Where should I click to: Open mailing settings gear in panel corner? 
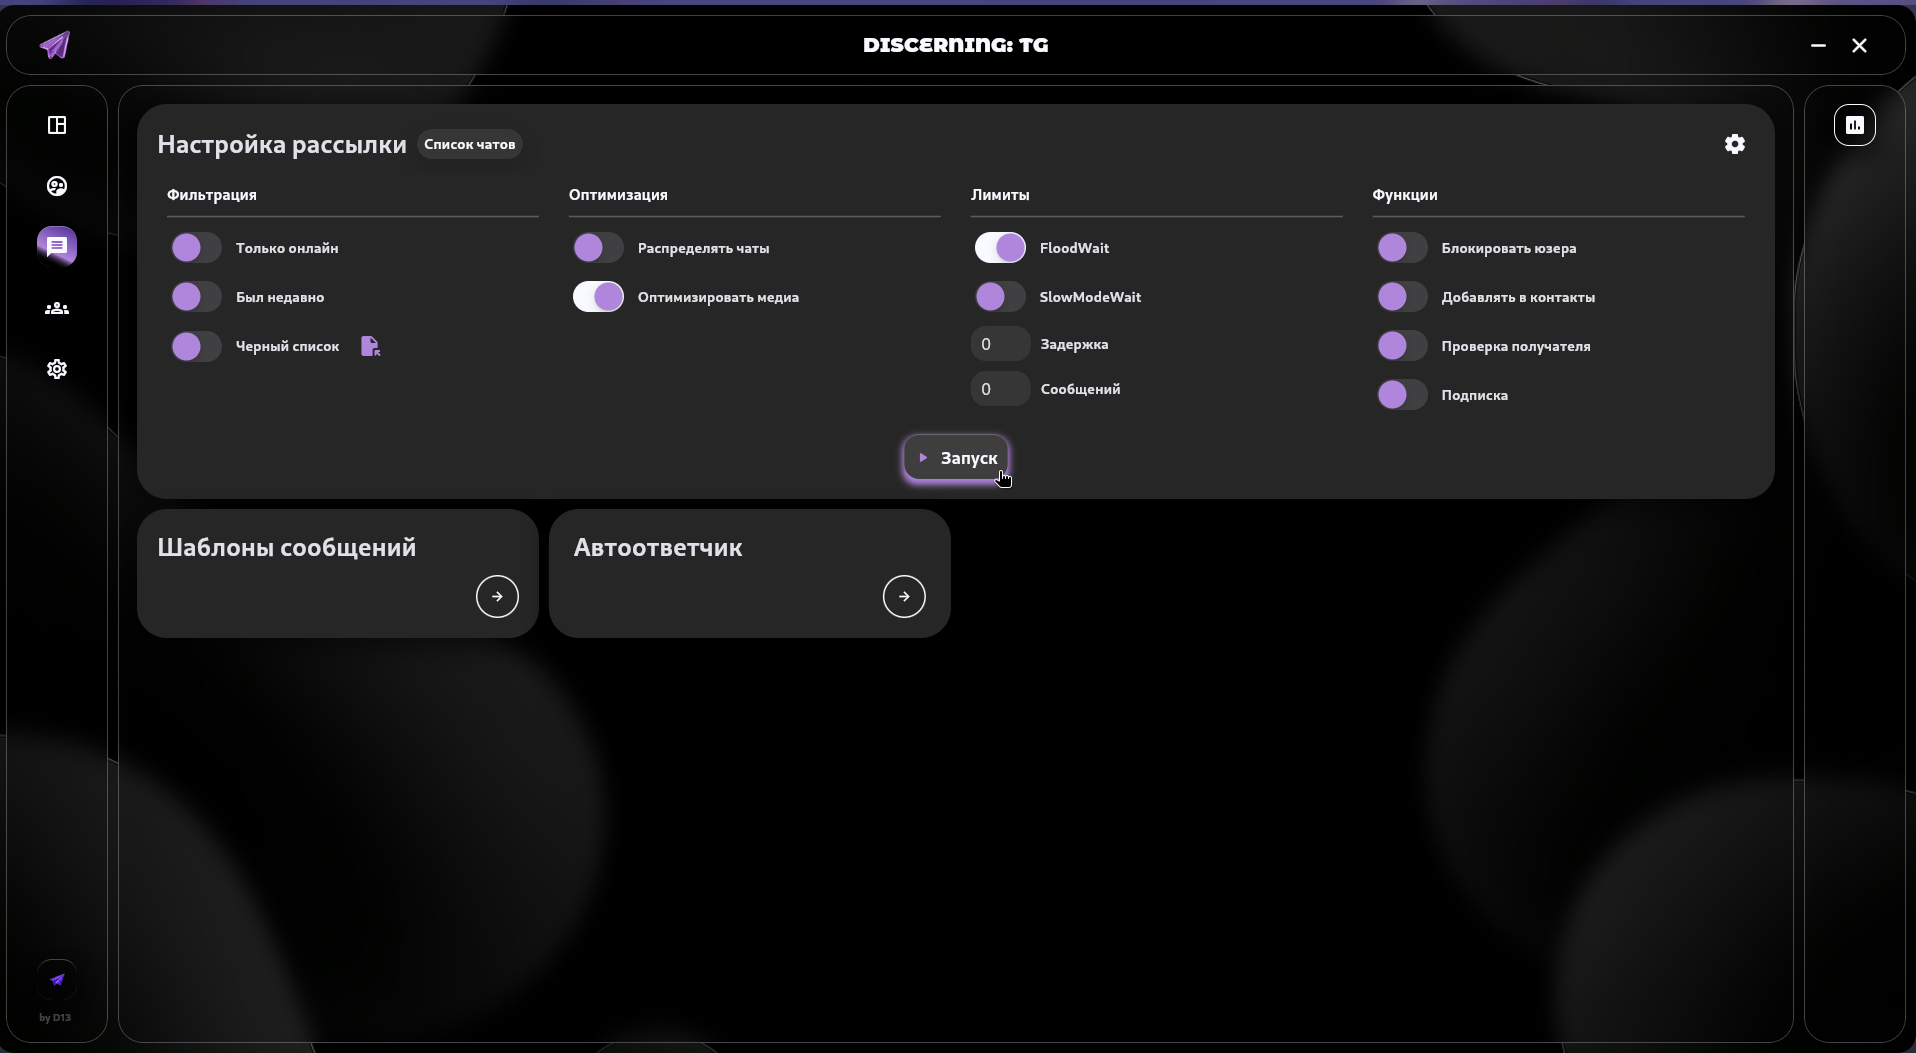point(1734,144)
